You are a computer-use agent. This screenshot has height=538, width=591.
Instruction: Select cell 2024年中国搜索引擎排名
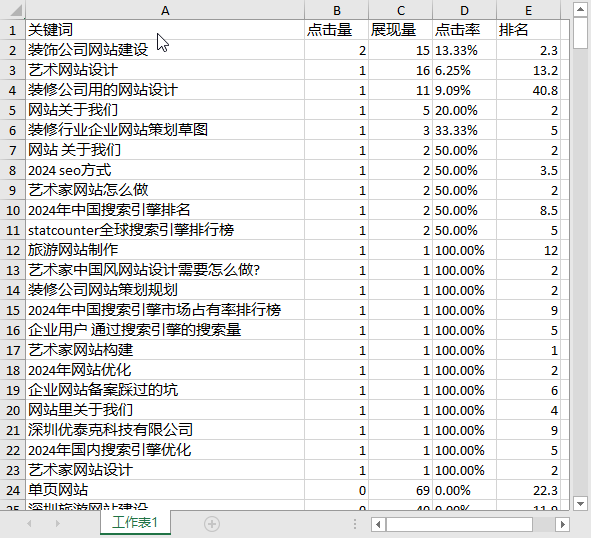coord(165,210)
